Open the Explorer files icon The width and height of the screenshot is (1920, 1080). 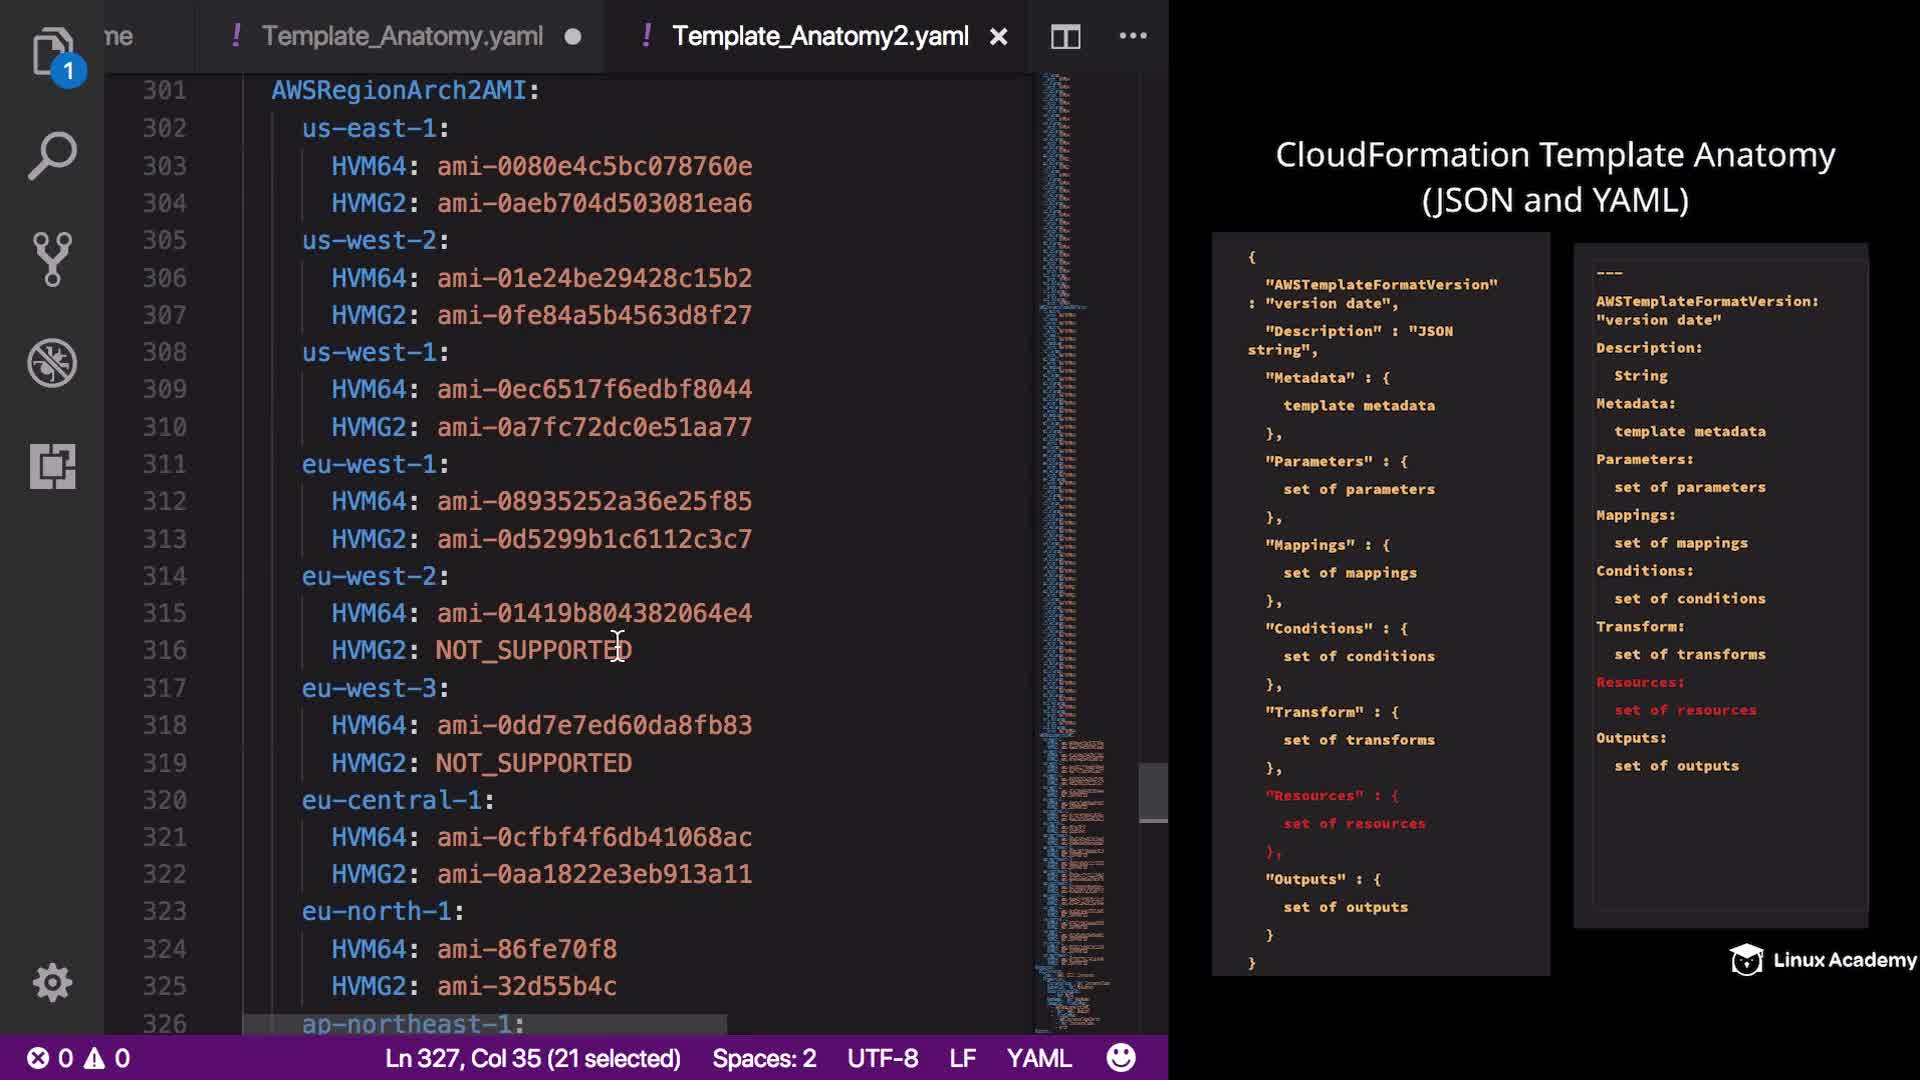click(x=52, y=50)
